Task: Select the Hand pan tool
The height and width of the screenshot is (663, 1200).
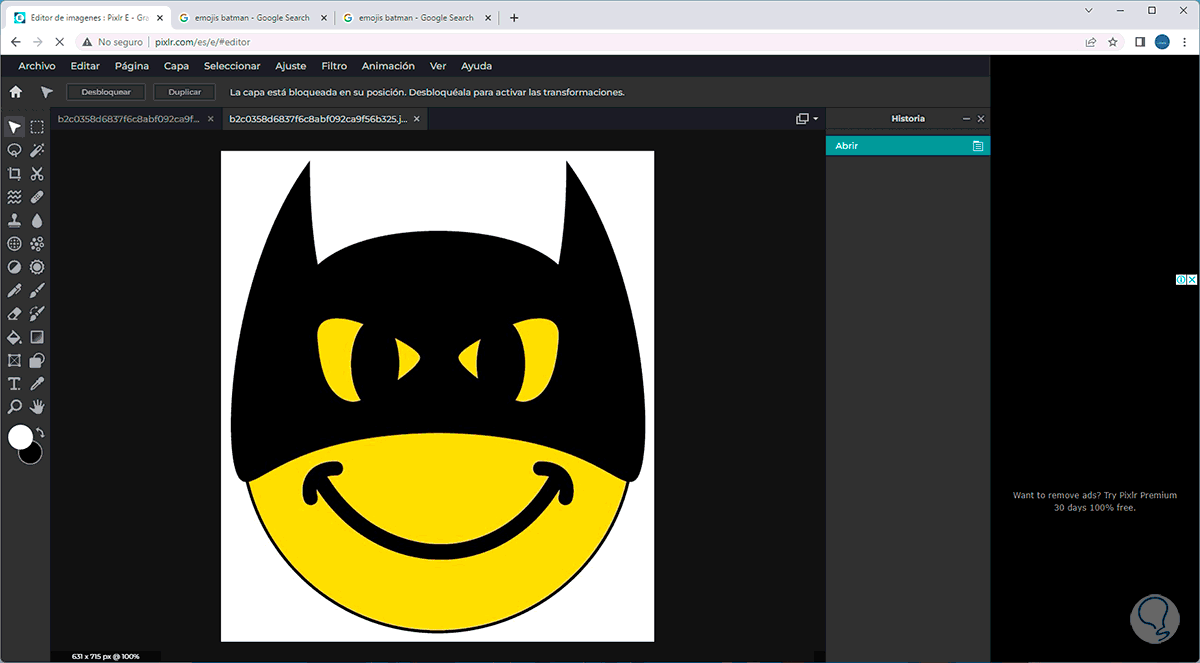Action: pyautogui.click(x=37, y=407)
